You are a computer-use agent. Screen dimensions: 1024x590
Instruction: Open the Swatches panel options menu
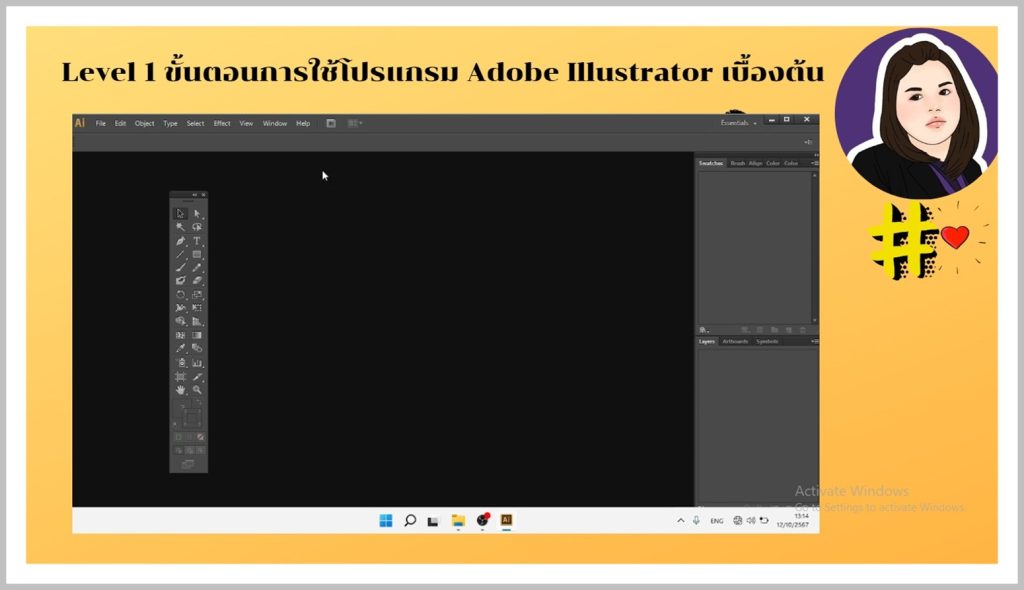click(814, 163)
